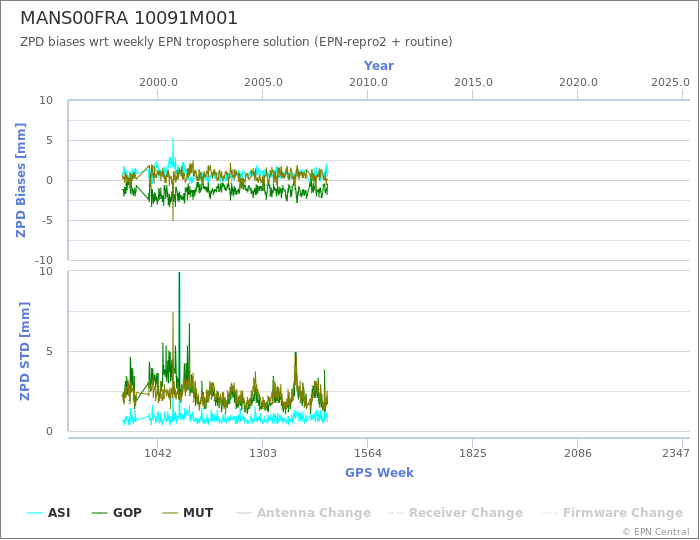Click the 1825 GPS week tick label
This screenshot has height=540, width=700.
[473, 453]
